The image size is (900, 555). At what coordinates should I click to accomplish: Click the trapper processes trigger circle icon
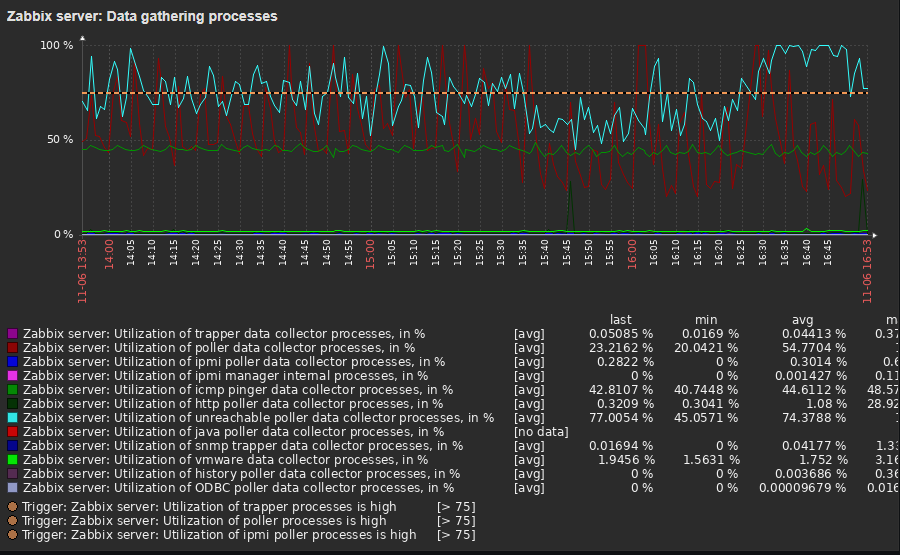tap(12, 507)
